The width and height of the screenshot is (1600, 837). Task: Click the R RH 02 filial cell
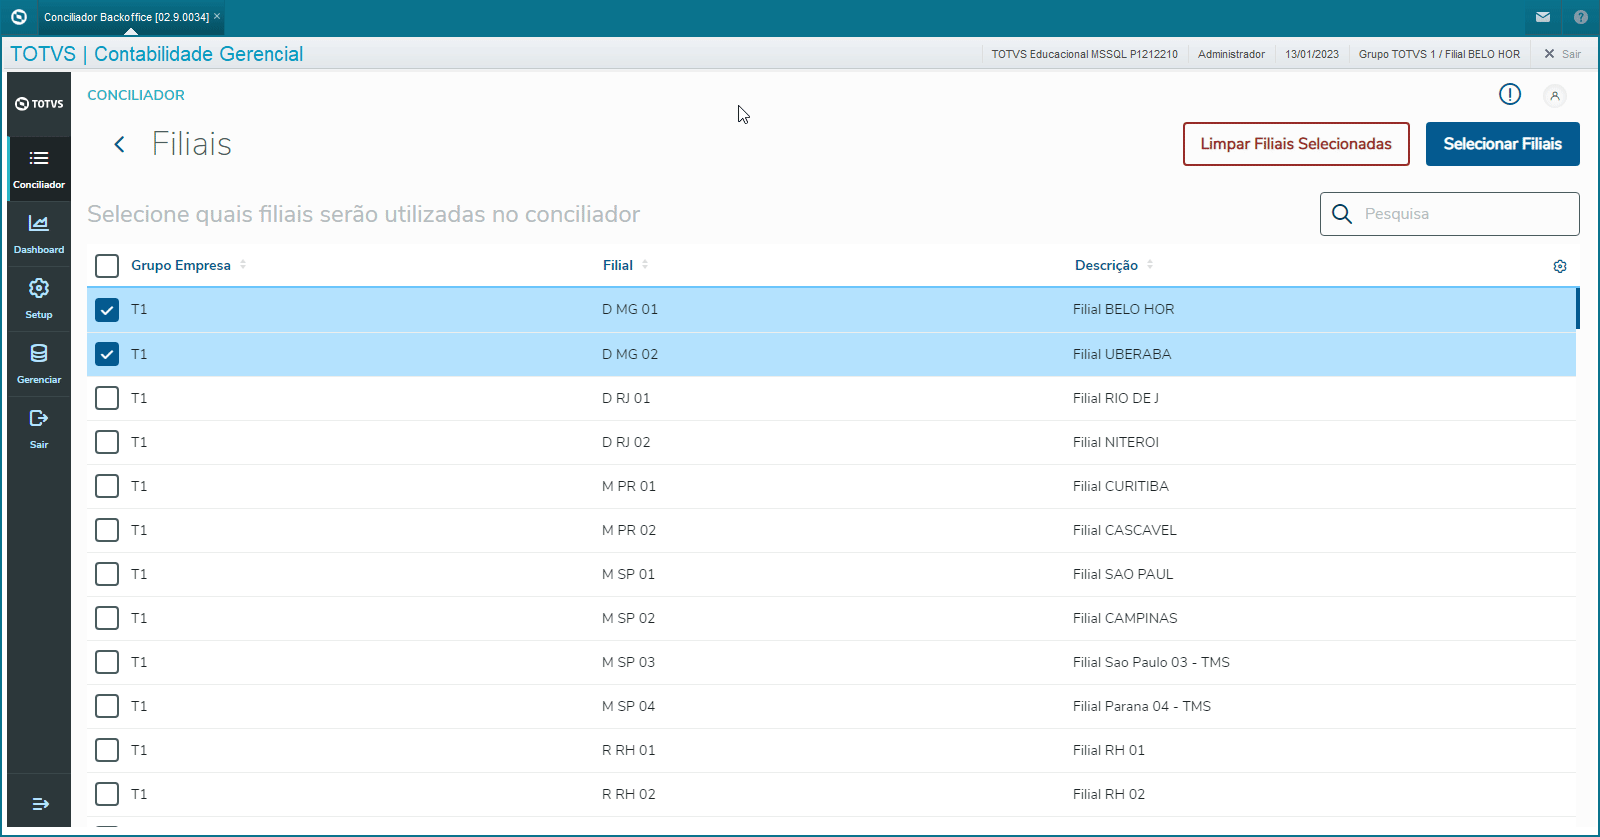(629, 794)
